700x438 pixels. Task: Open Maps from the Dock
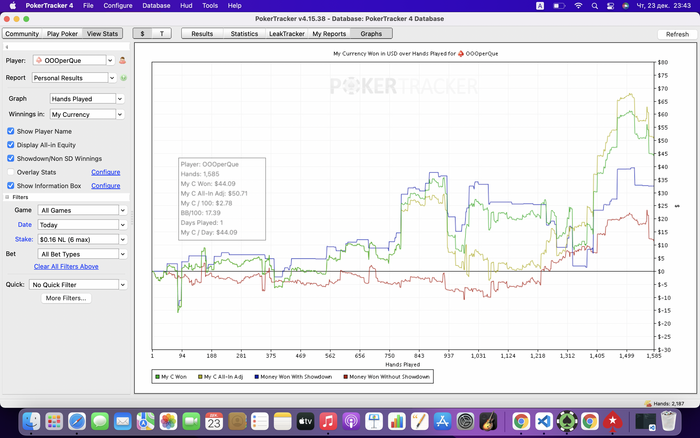click(x=146, y=421)
